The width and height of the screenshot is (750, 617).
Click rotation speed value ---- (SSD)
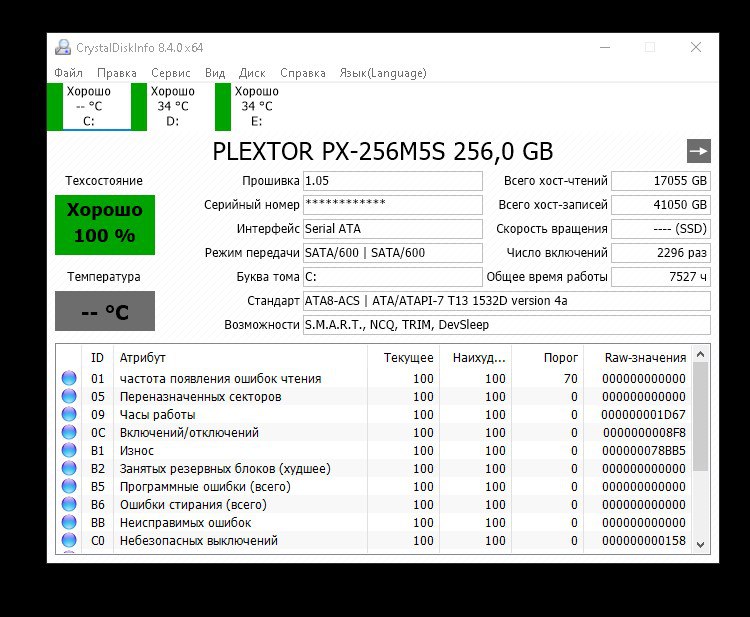661,229
